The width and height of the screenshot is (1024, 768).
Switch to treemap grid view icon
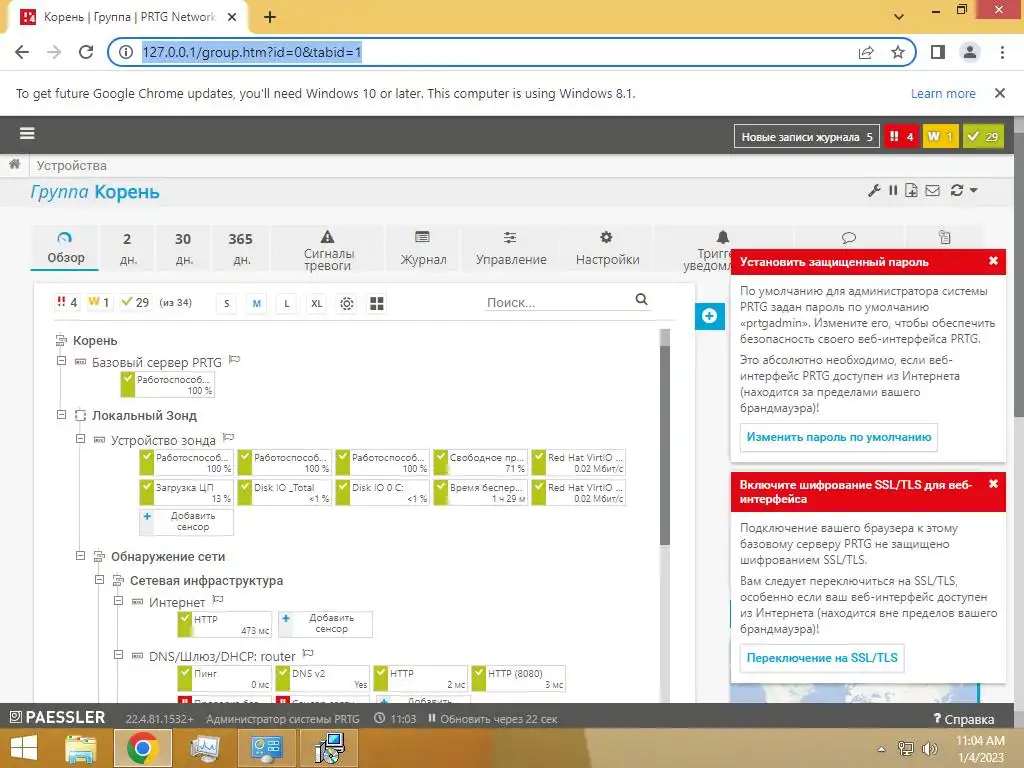pyautogui.click(x=377, y=303)
